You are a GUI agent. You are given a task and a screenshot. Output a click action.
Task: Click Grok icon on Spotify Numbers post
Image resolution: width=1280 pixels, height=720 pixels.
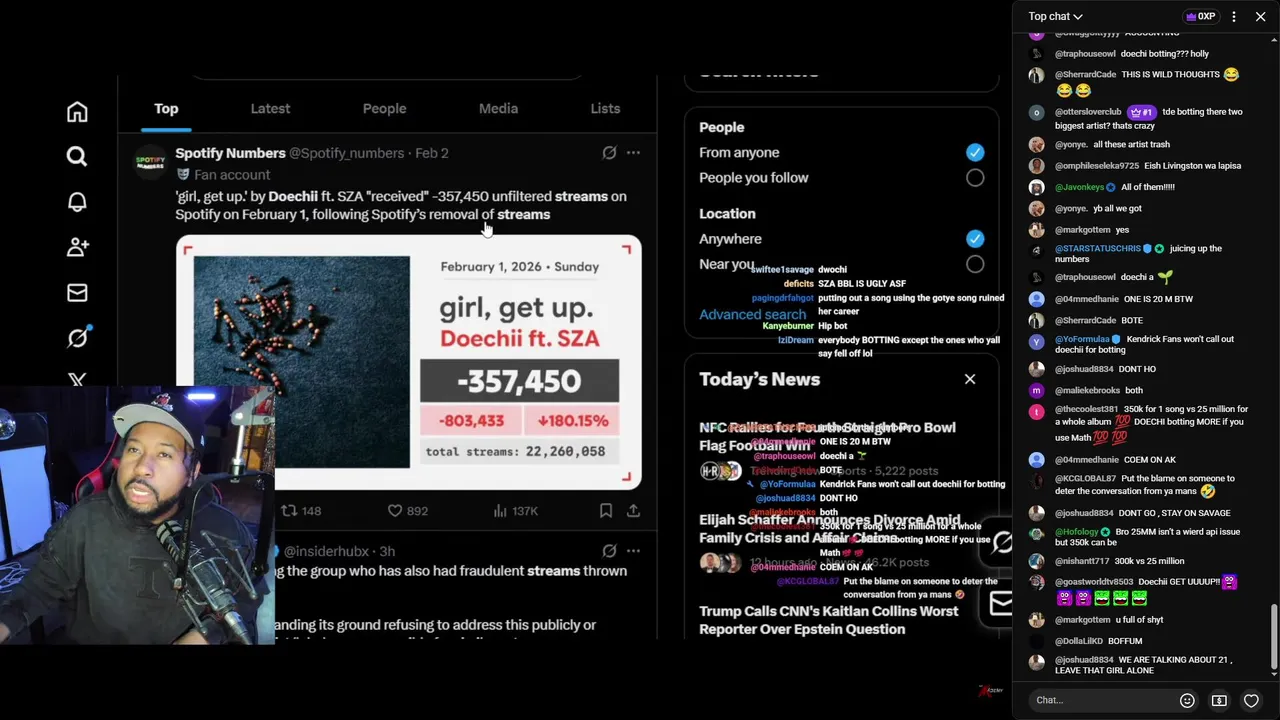(x=609, y=153)
